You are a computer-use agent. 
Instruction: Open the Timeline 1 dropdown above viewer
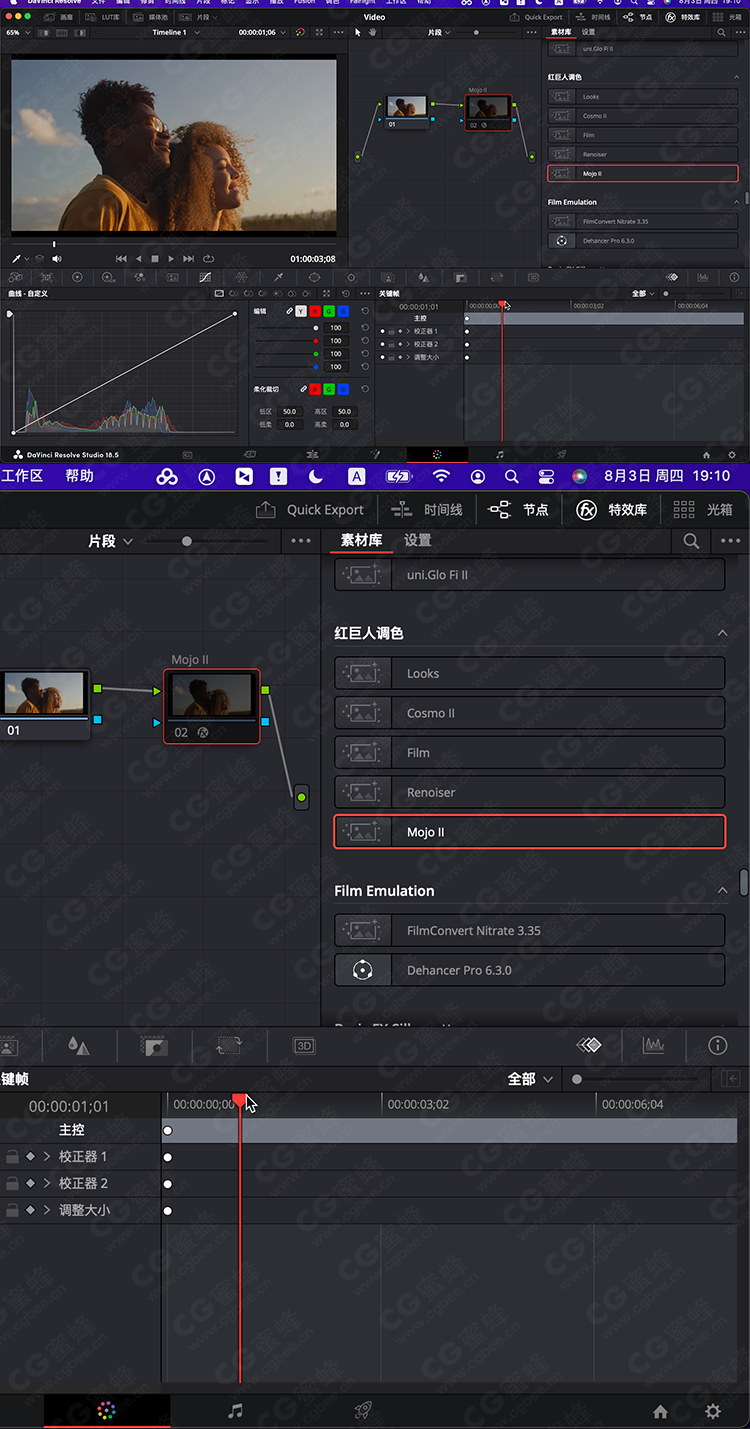pos(176,32)
